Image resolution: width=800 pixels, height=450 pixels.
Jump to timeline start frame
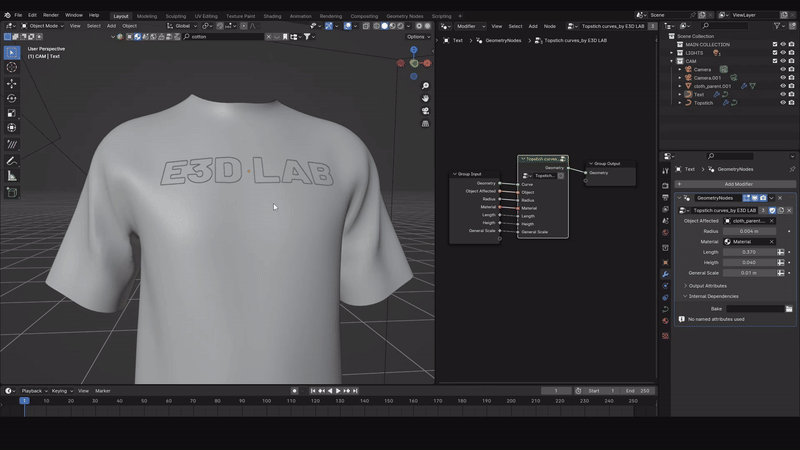[x=313, y=391]
